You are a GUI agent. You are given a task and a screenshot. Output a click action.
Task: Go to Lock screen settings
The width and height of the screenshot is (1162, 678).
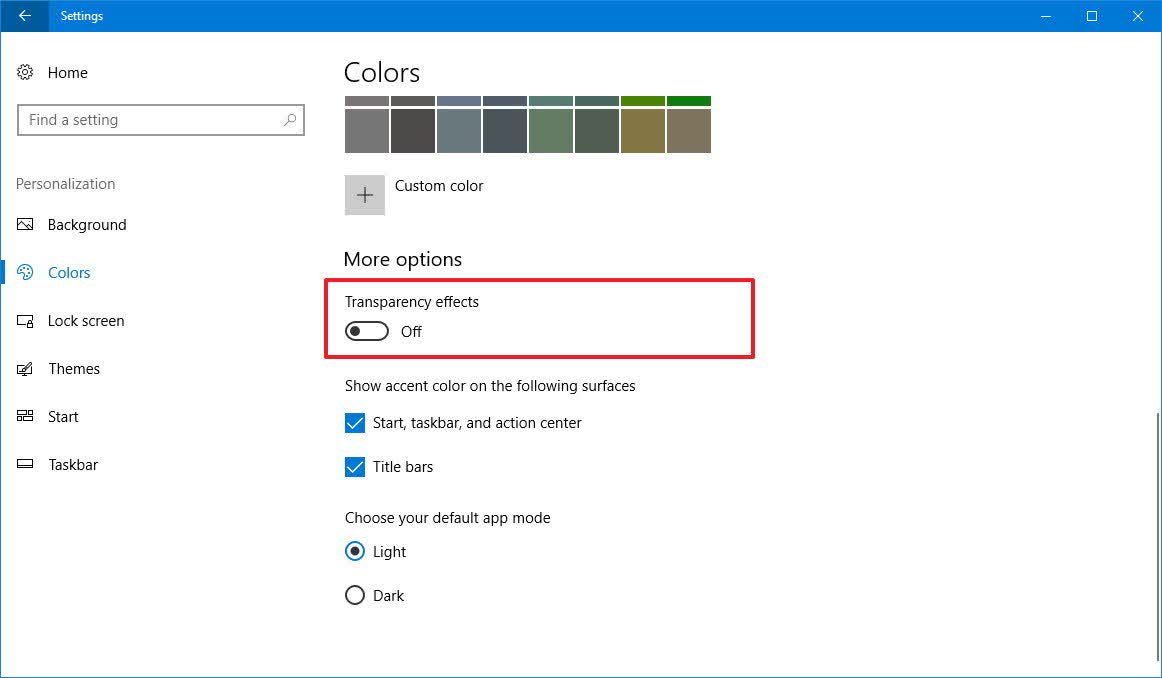(x=86, y=321)
